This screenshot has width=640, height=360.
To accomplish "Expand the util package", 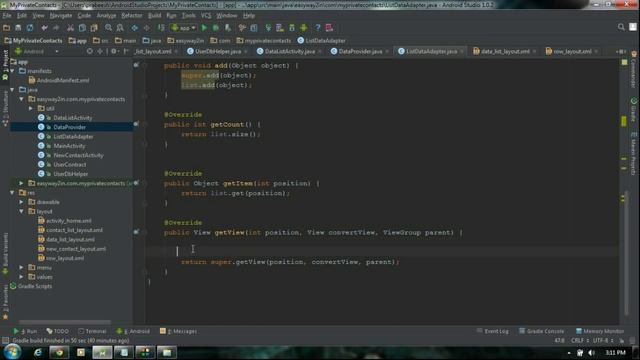I will (31, 109).
